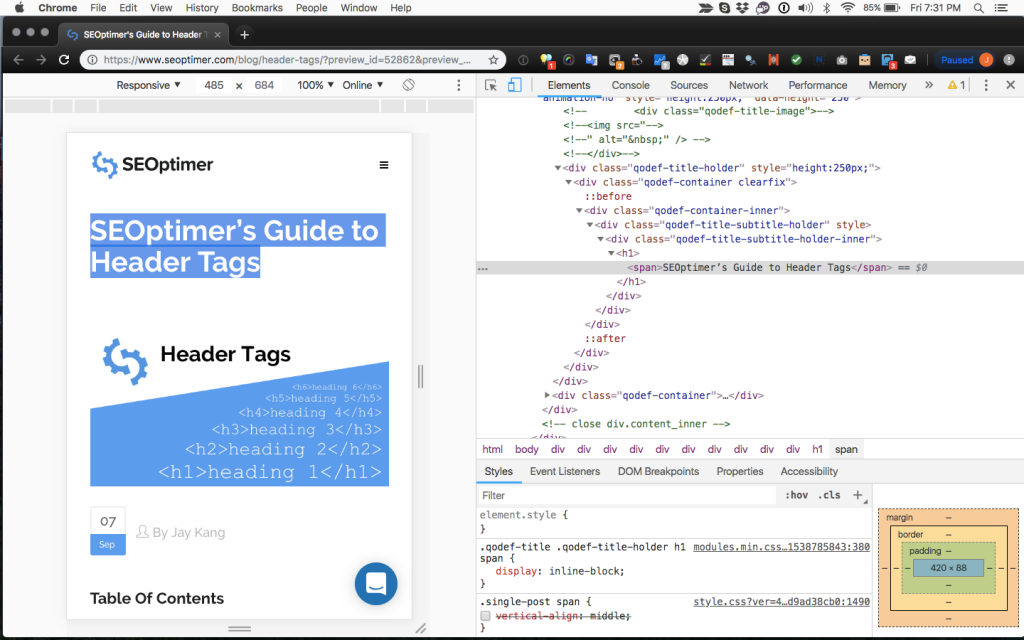Click the rotate screen orientation icon
The height and width of the screenshot is (640, 1024).
coord(409,85)
